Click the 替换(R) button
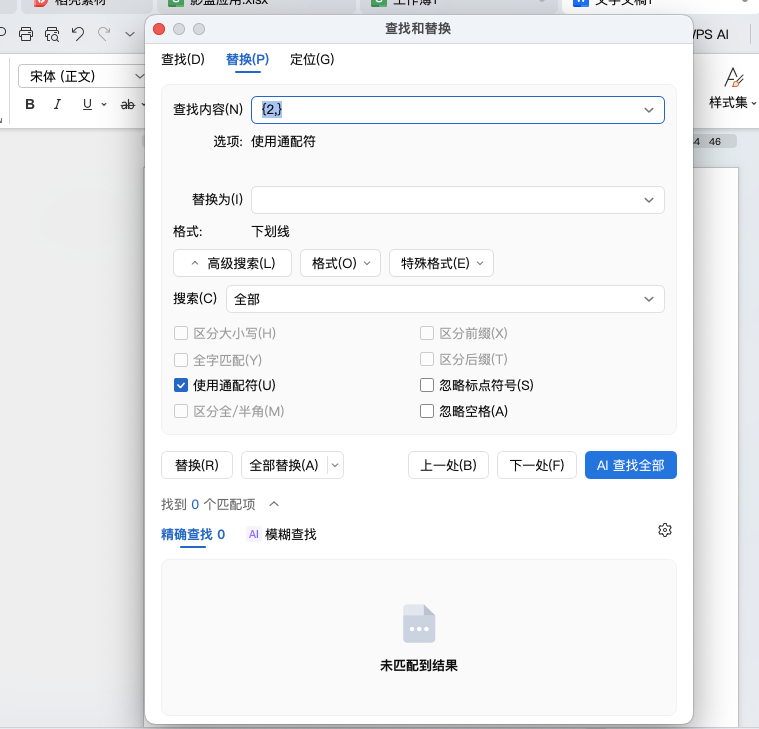The height and width of the screenshot is (729, 759). [197, 465]
